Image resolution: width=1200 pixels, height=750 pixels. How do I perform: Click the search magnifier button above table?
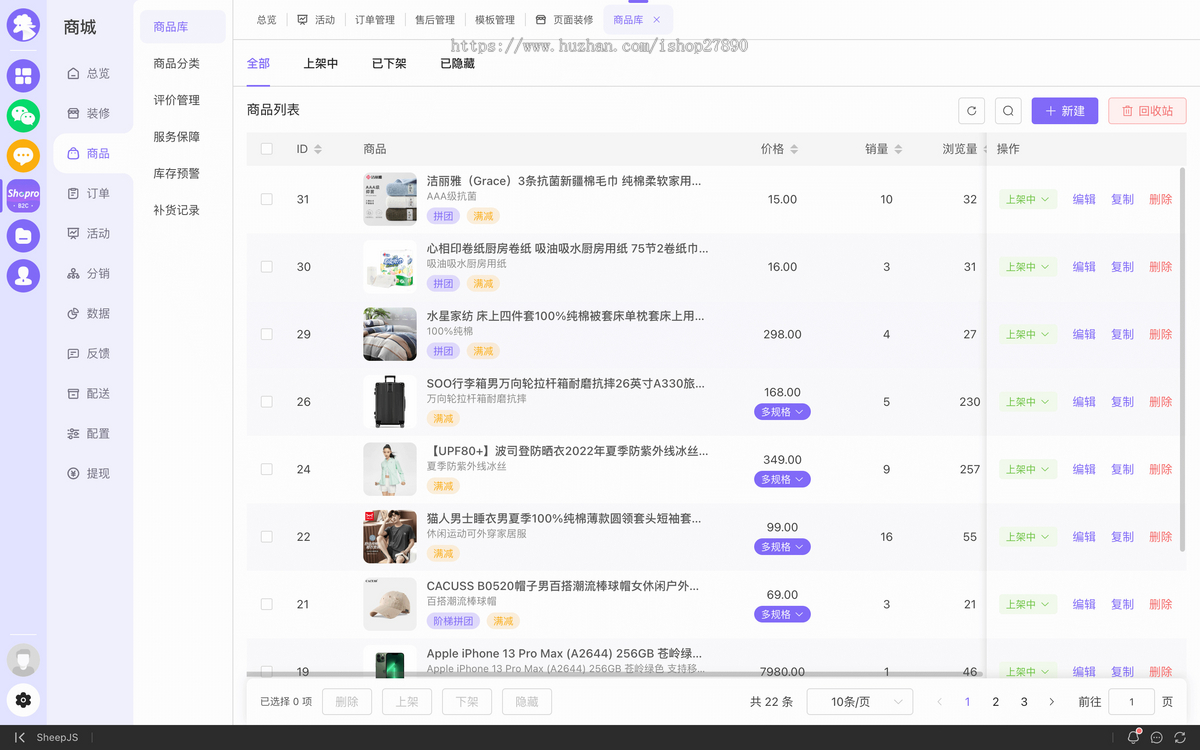click(1009, 111)
